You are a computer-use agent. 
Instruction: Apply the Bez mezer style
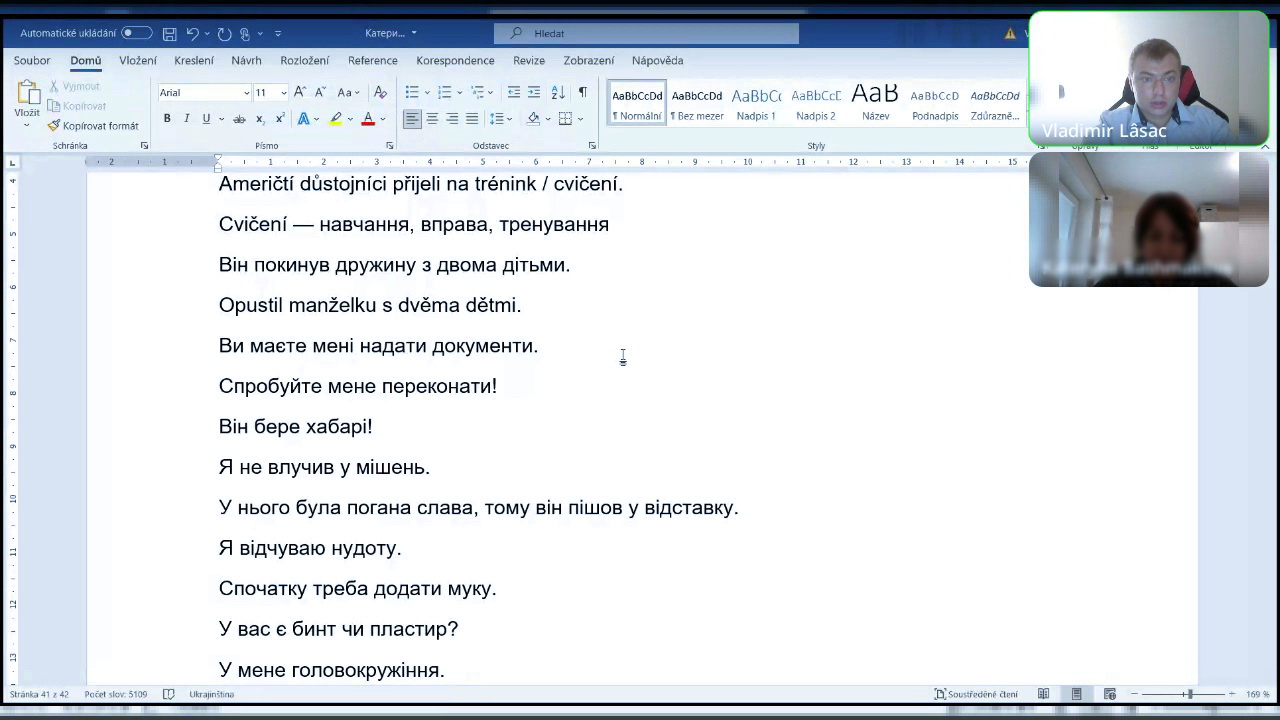tap(697, 104)
